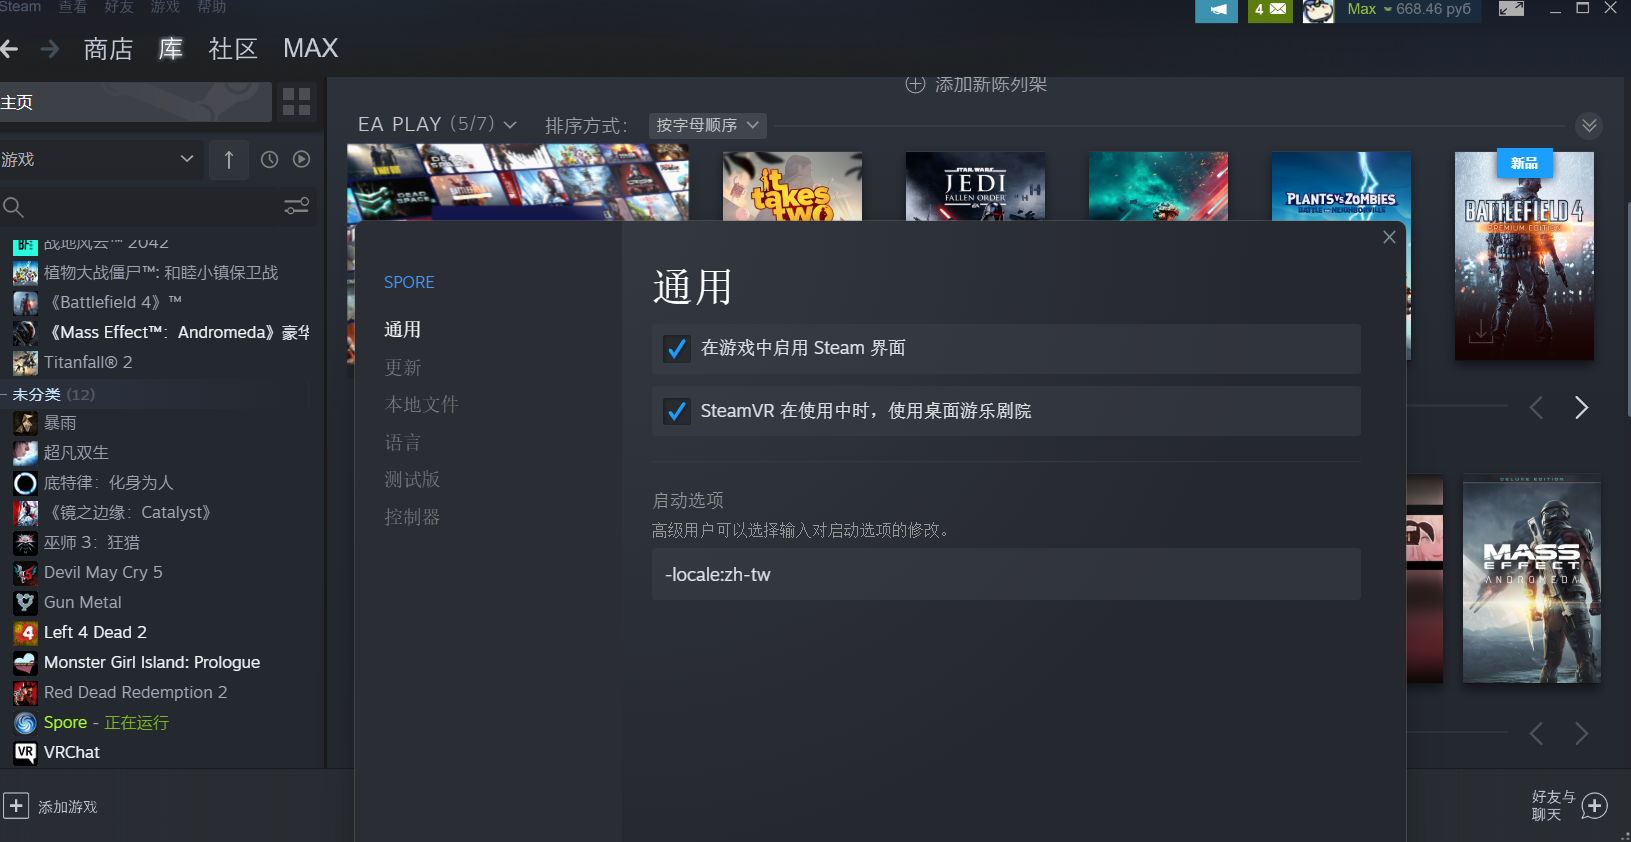Close the Spore properties dialog
Viewport: 1631px width, 842px height.
(1389, 237)
